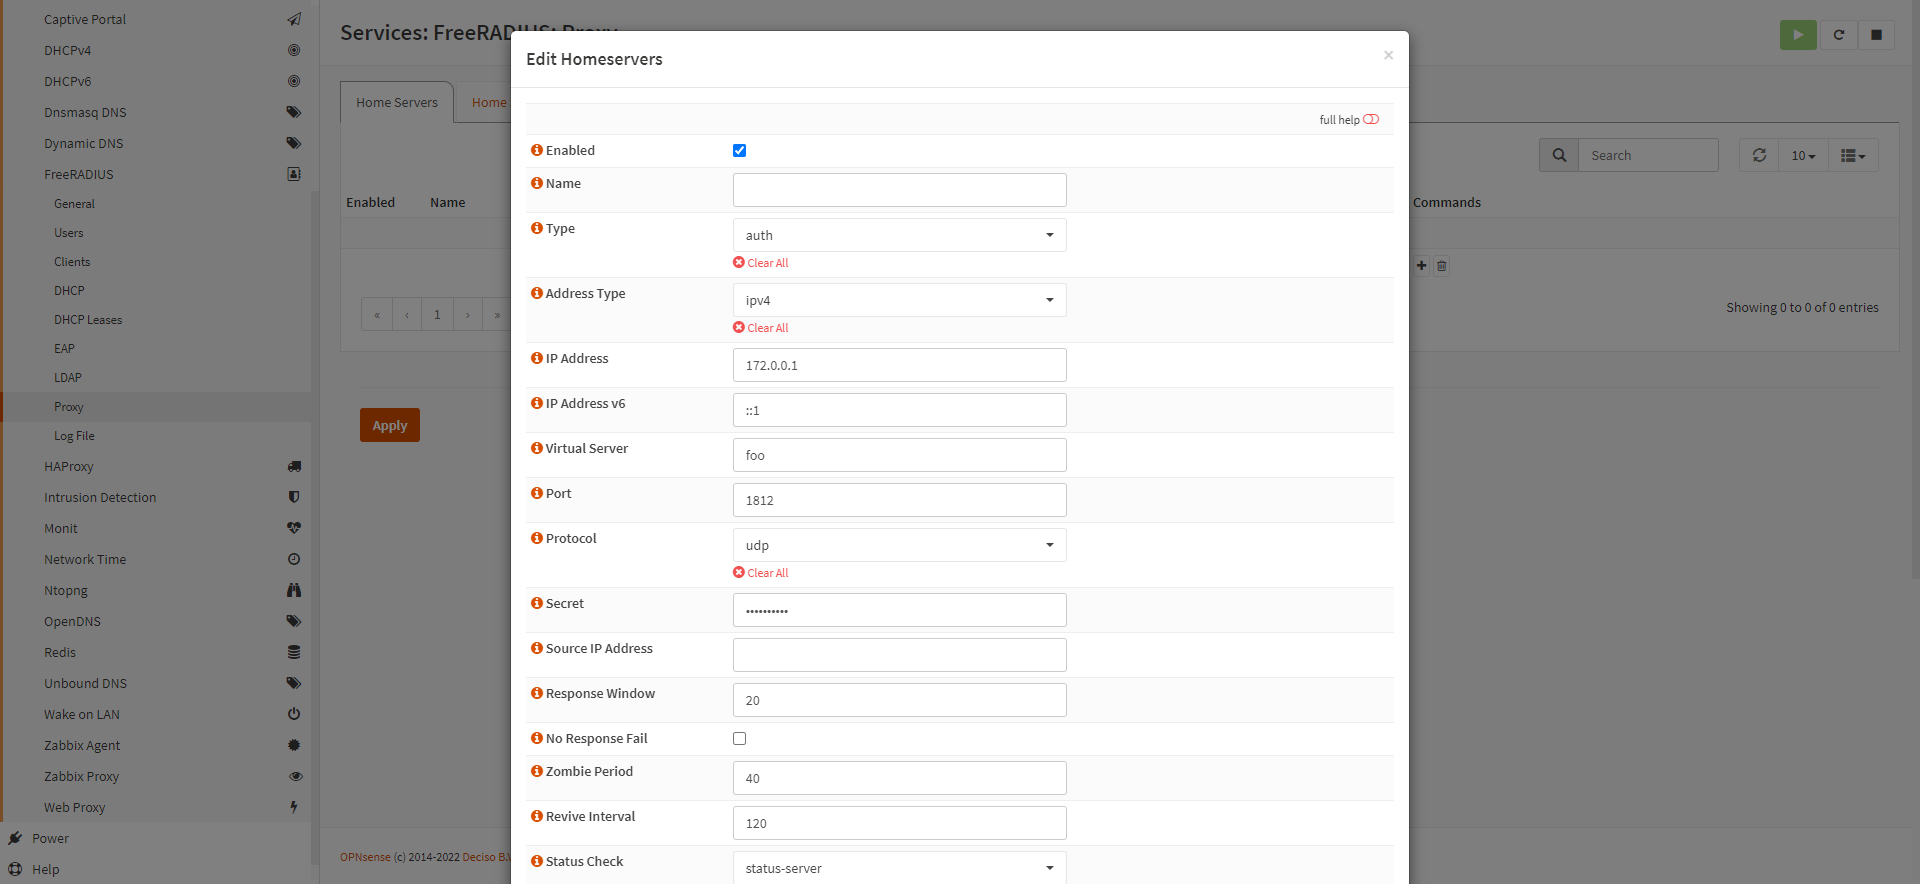Click the restart service icon in header
The height and width of the screenshot is (884, 1920).
click(1838, 35)
